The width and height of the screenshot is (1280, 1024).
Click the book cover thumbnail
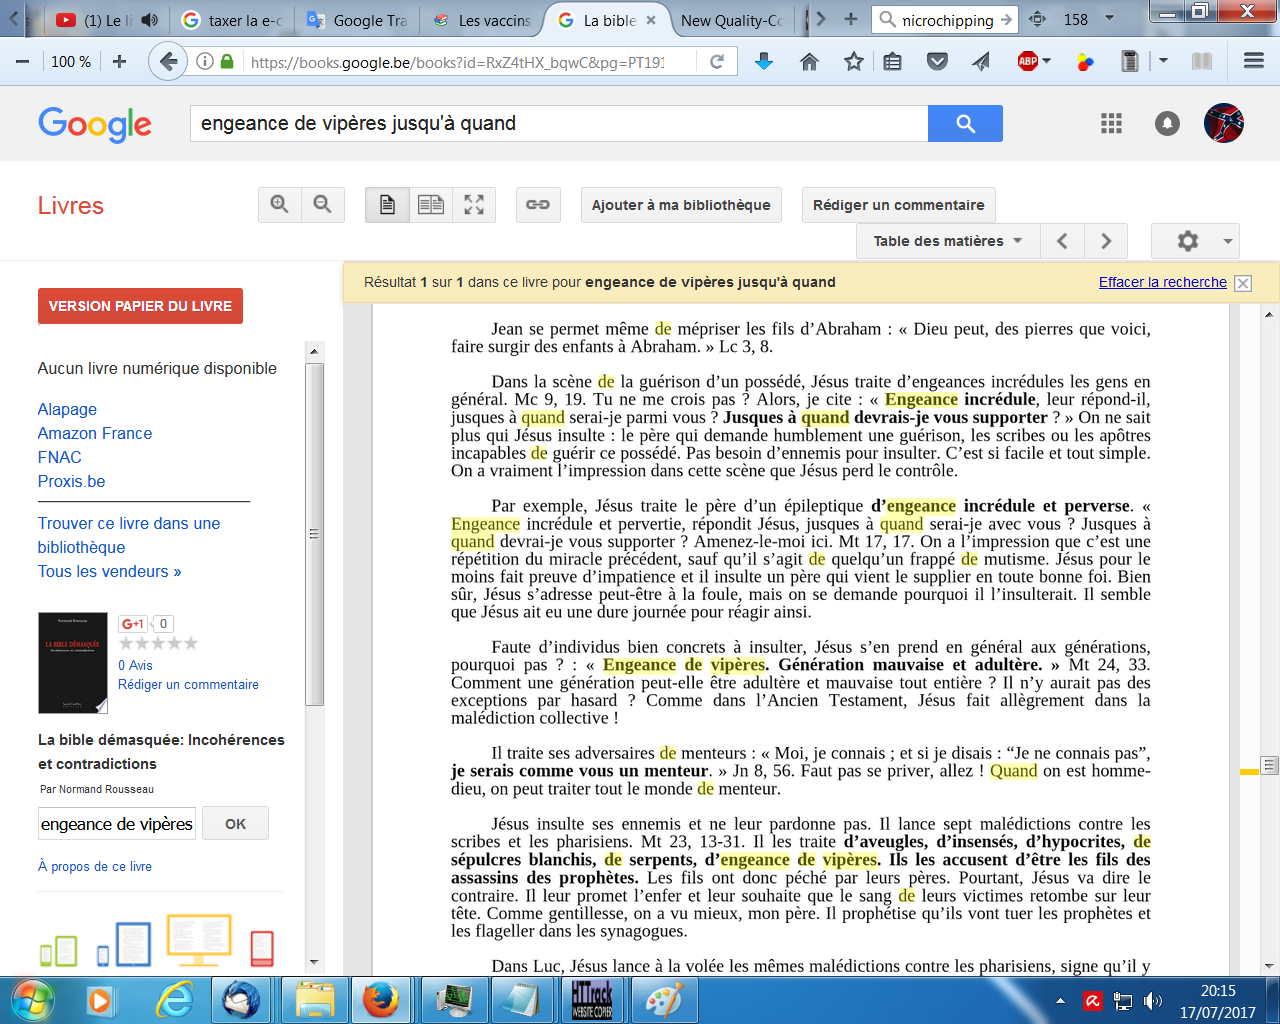pyautogui.click(x=73, y=662)
